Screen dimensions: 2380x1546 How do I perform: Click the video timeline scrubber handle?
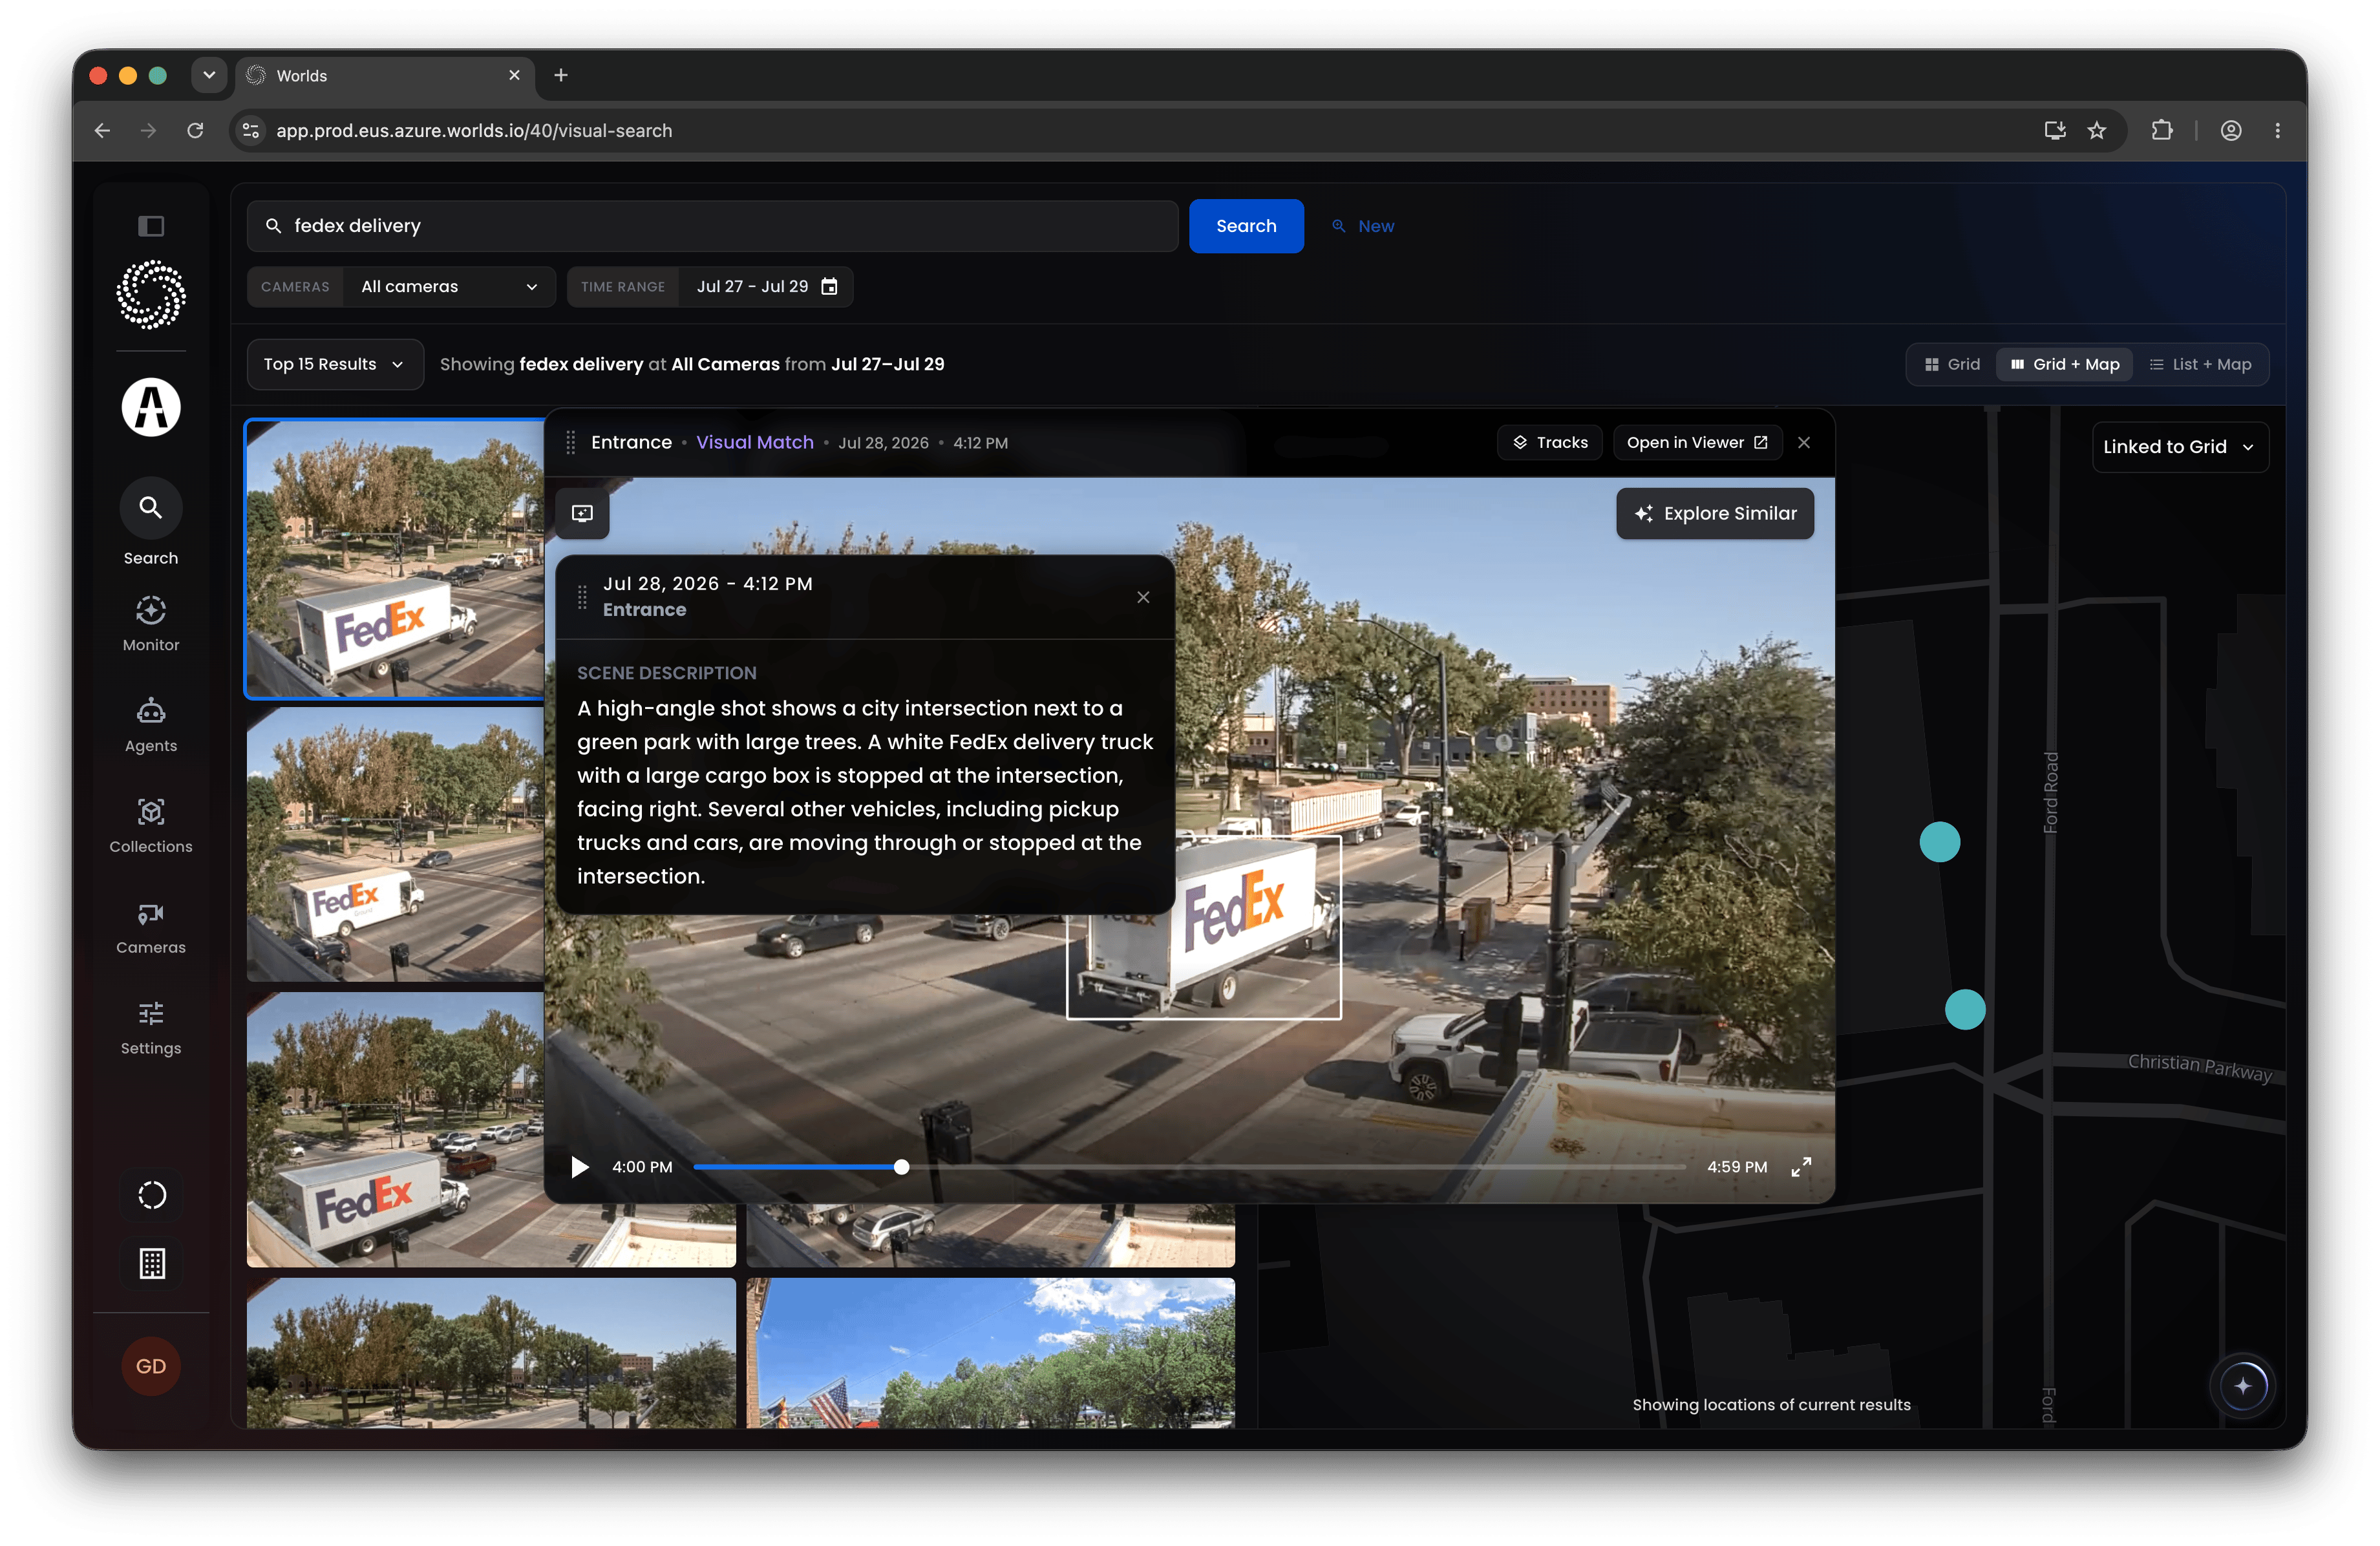(902, 1167)
